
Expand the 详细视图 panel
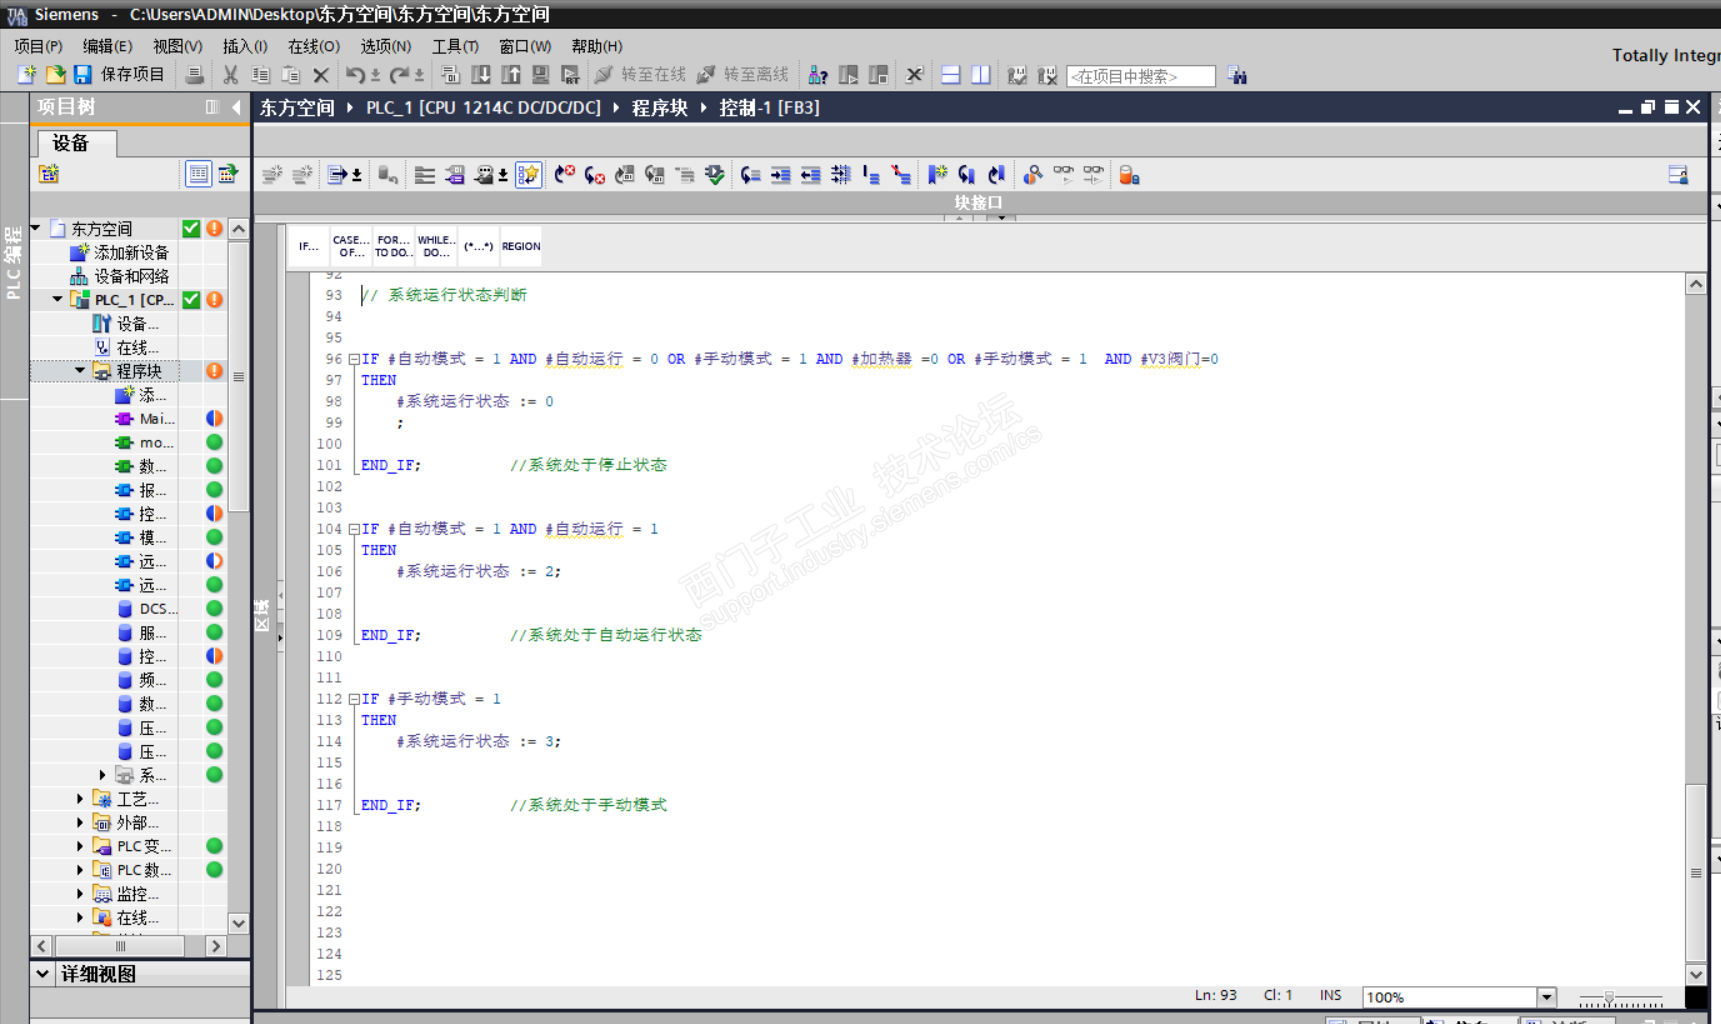42,973
